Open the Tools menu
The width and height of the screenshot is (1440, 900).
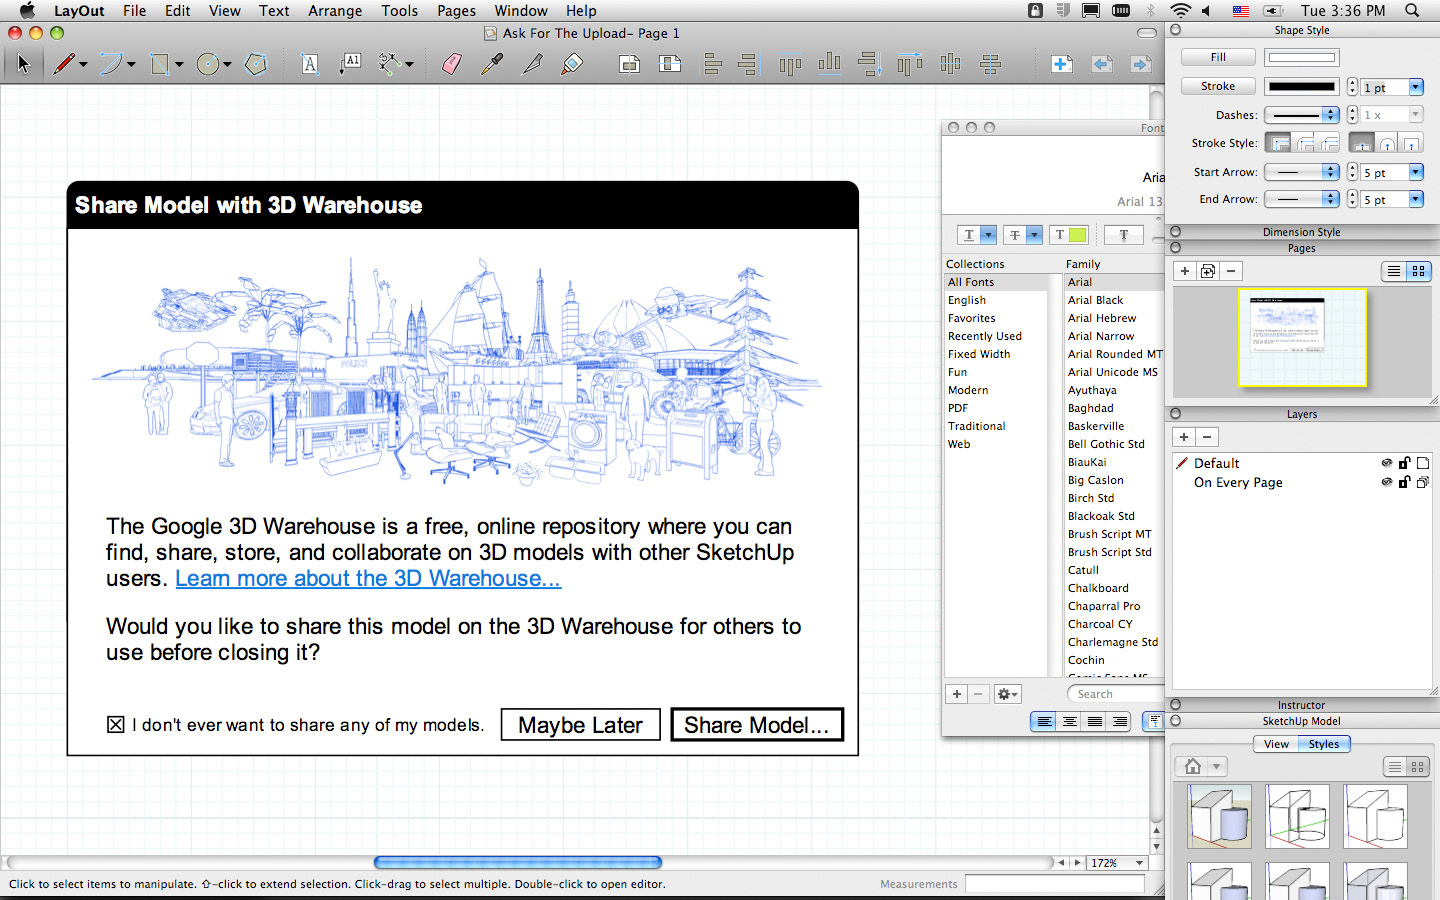click(x=399, y=10)
